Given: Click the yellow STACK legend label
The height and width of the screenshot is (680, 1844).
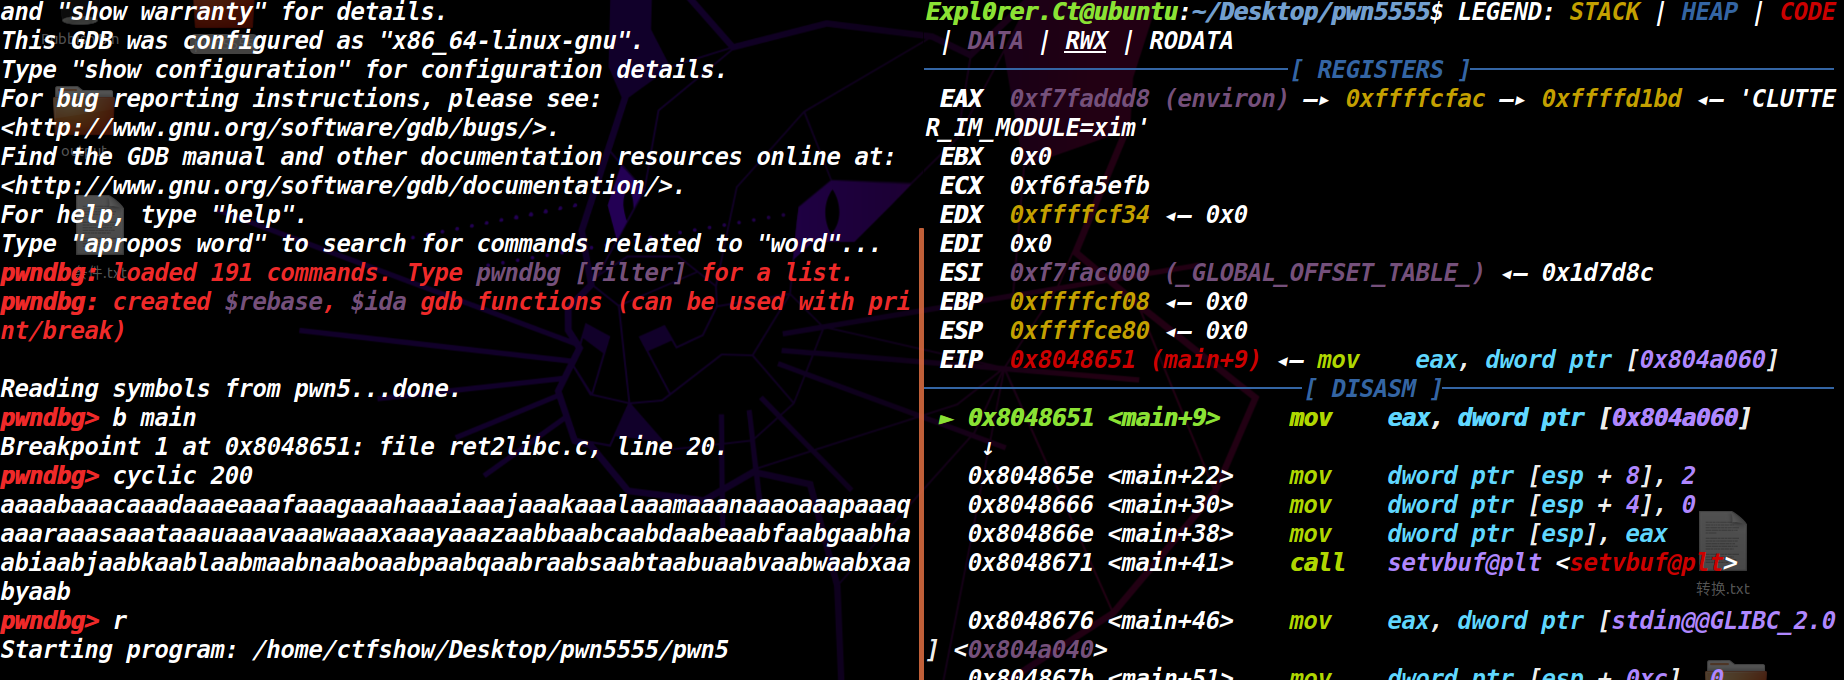Looking at the screenshot, I should click(1604, 12).
